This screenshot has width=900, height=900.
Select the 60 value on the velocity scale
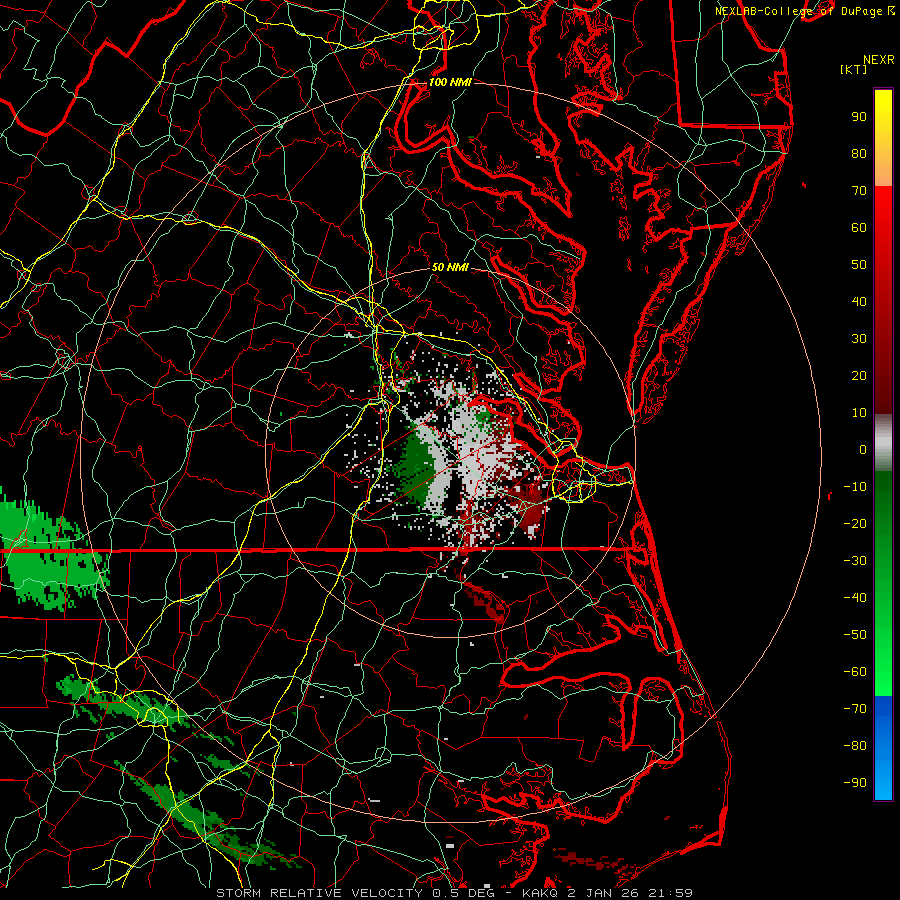859,227
